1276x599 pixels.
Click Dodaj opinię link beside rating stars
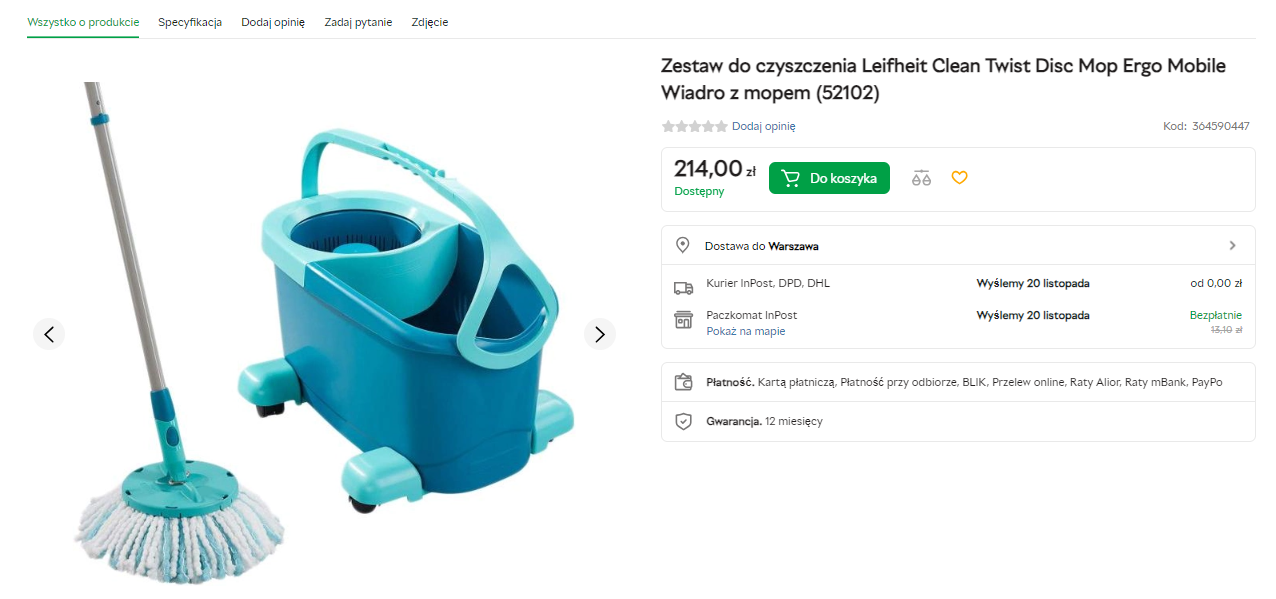pyautogui.click(x=763, y=126)
